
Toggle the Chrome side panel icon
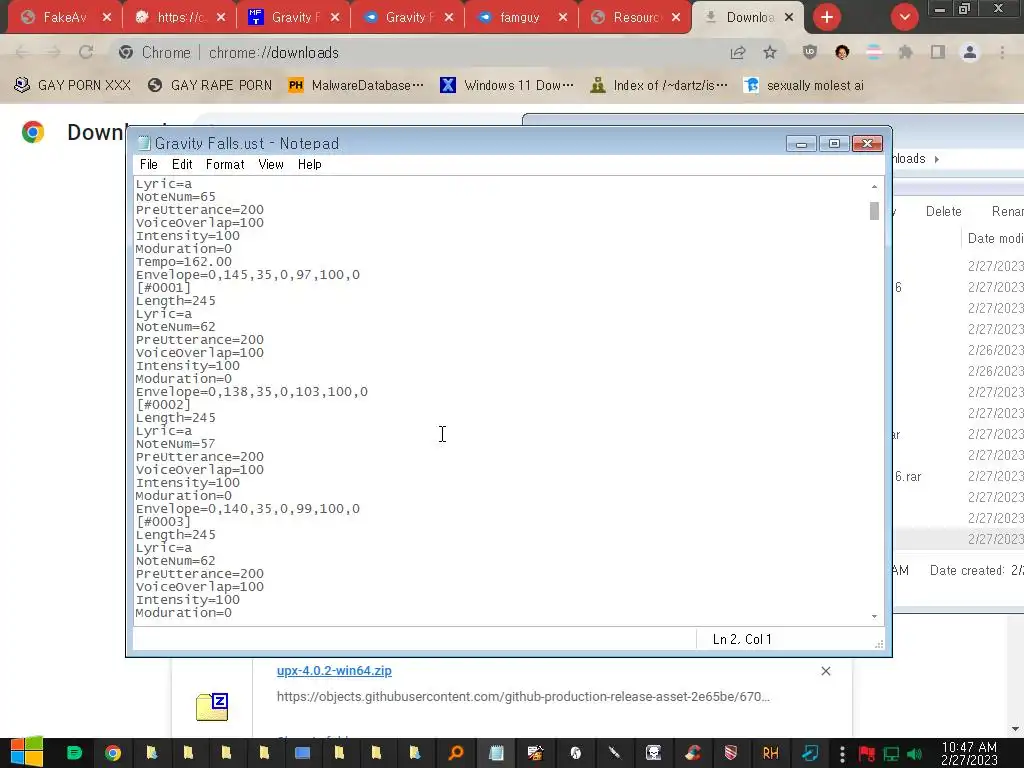(938, 53)
